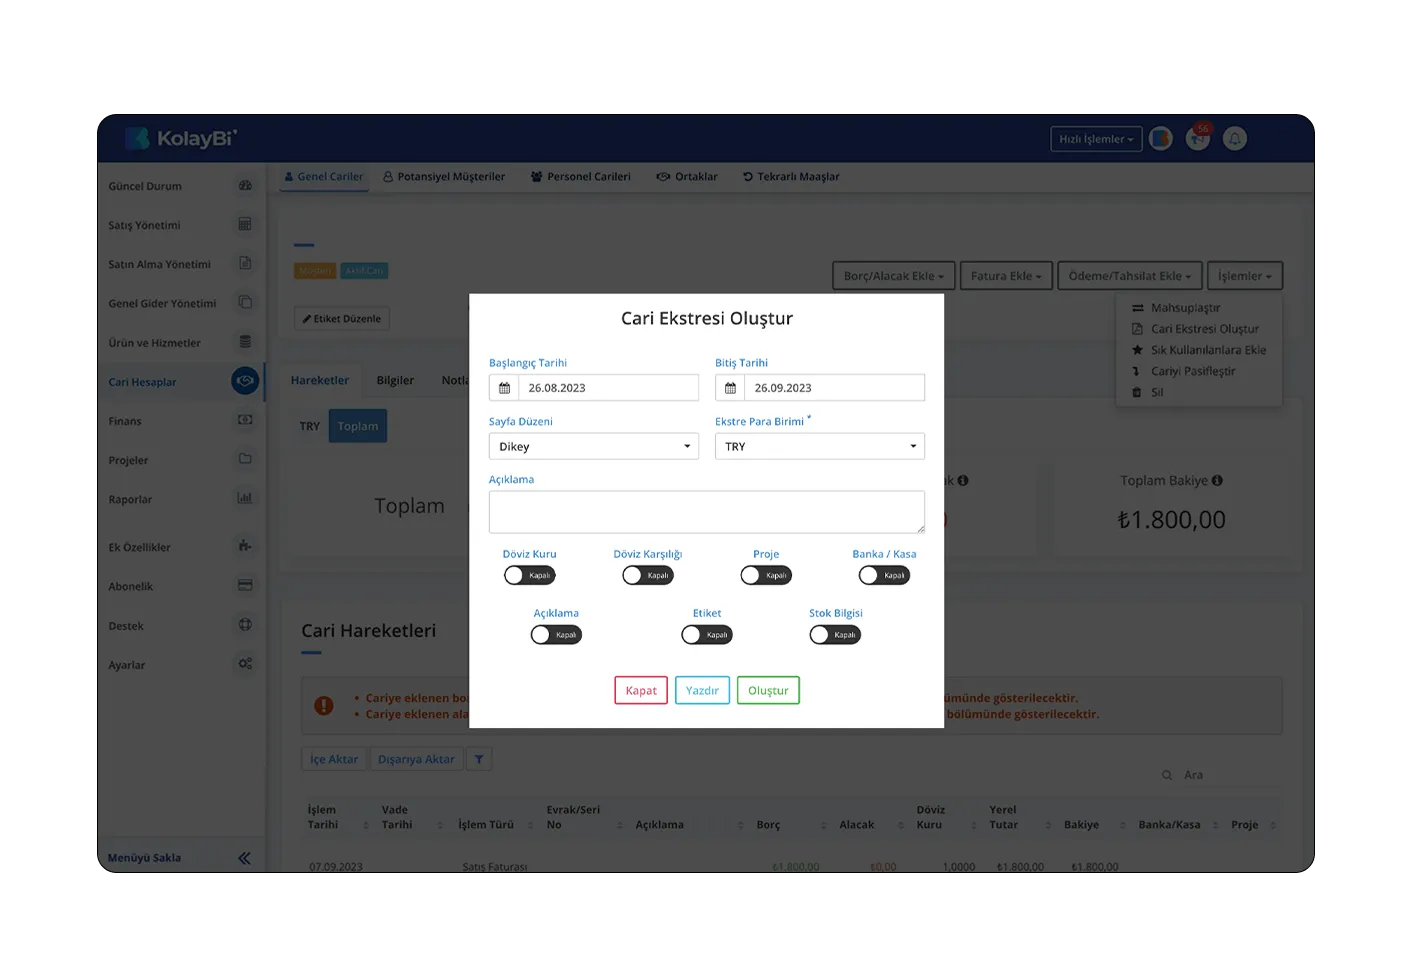1412x960 pixels.
Task: Click the Finans sidebar icon
Action: coord(245,420)
